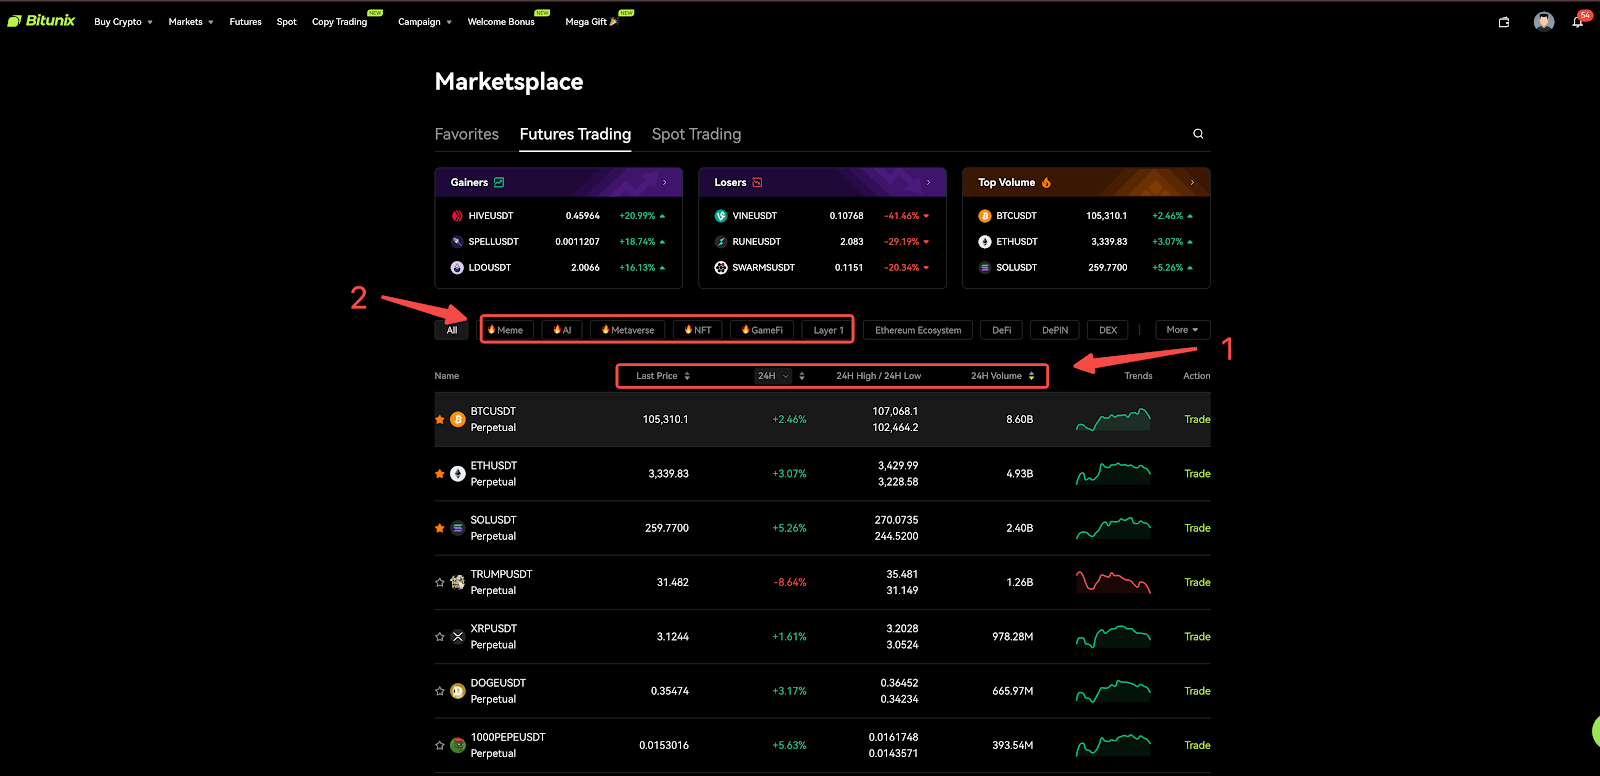Viewport: 1600px width, 776px height.
Task: Click Trade link for BTCUSDT
Action: (1197, 420)
